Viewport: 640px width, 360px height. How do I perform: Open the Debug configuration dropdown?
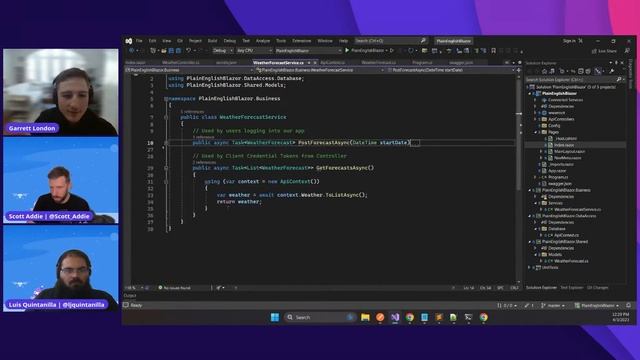(x=222, y=51)
